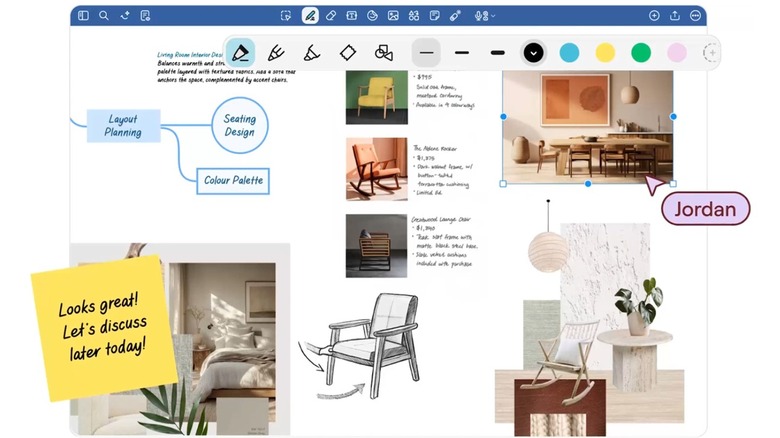Click the microphone recording icon
This screenshot has height=438, width=780.
(x=479, y=16)
